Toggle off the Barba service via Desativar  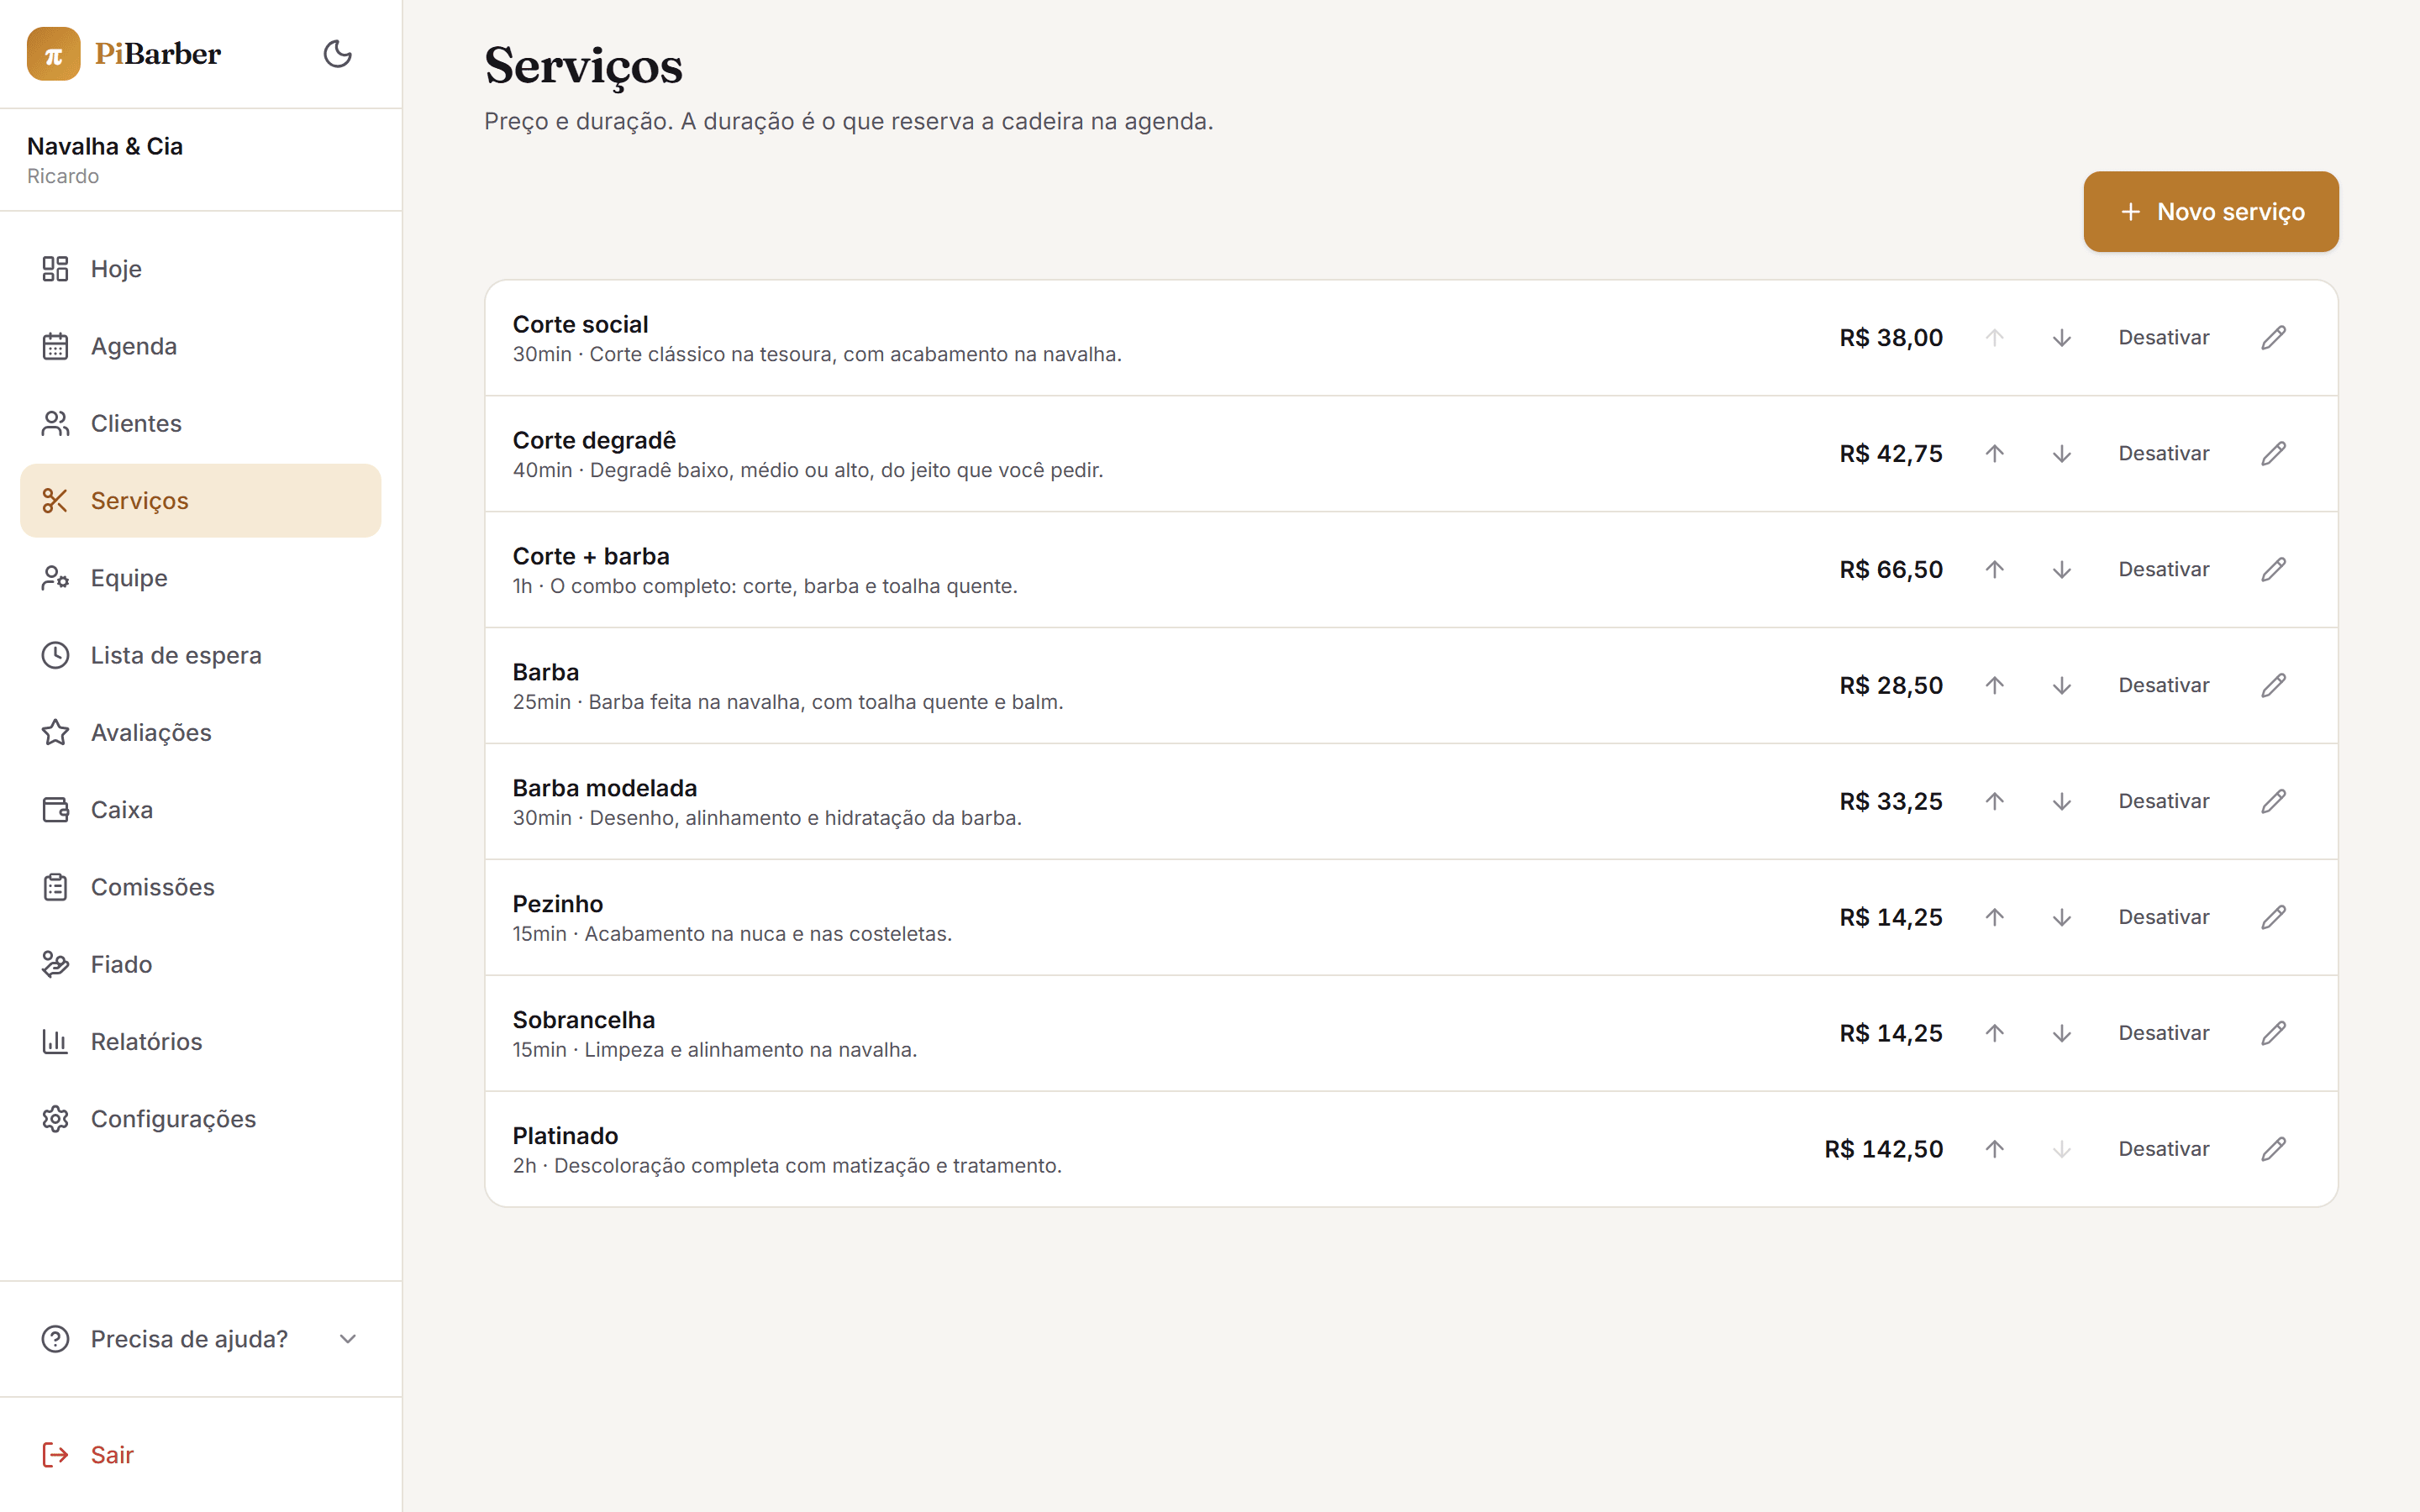click(2163, 686)
